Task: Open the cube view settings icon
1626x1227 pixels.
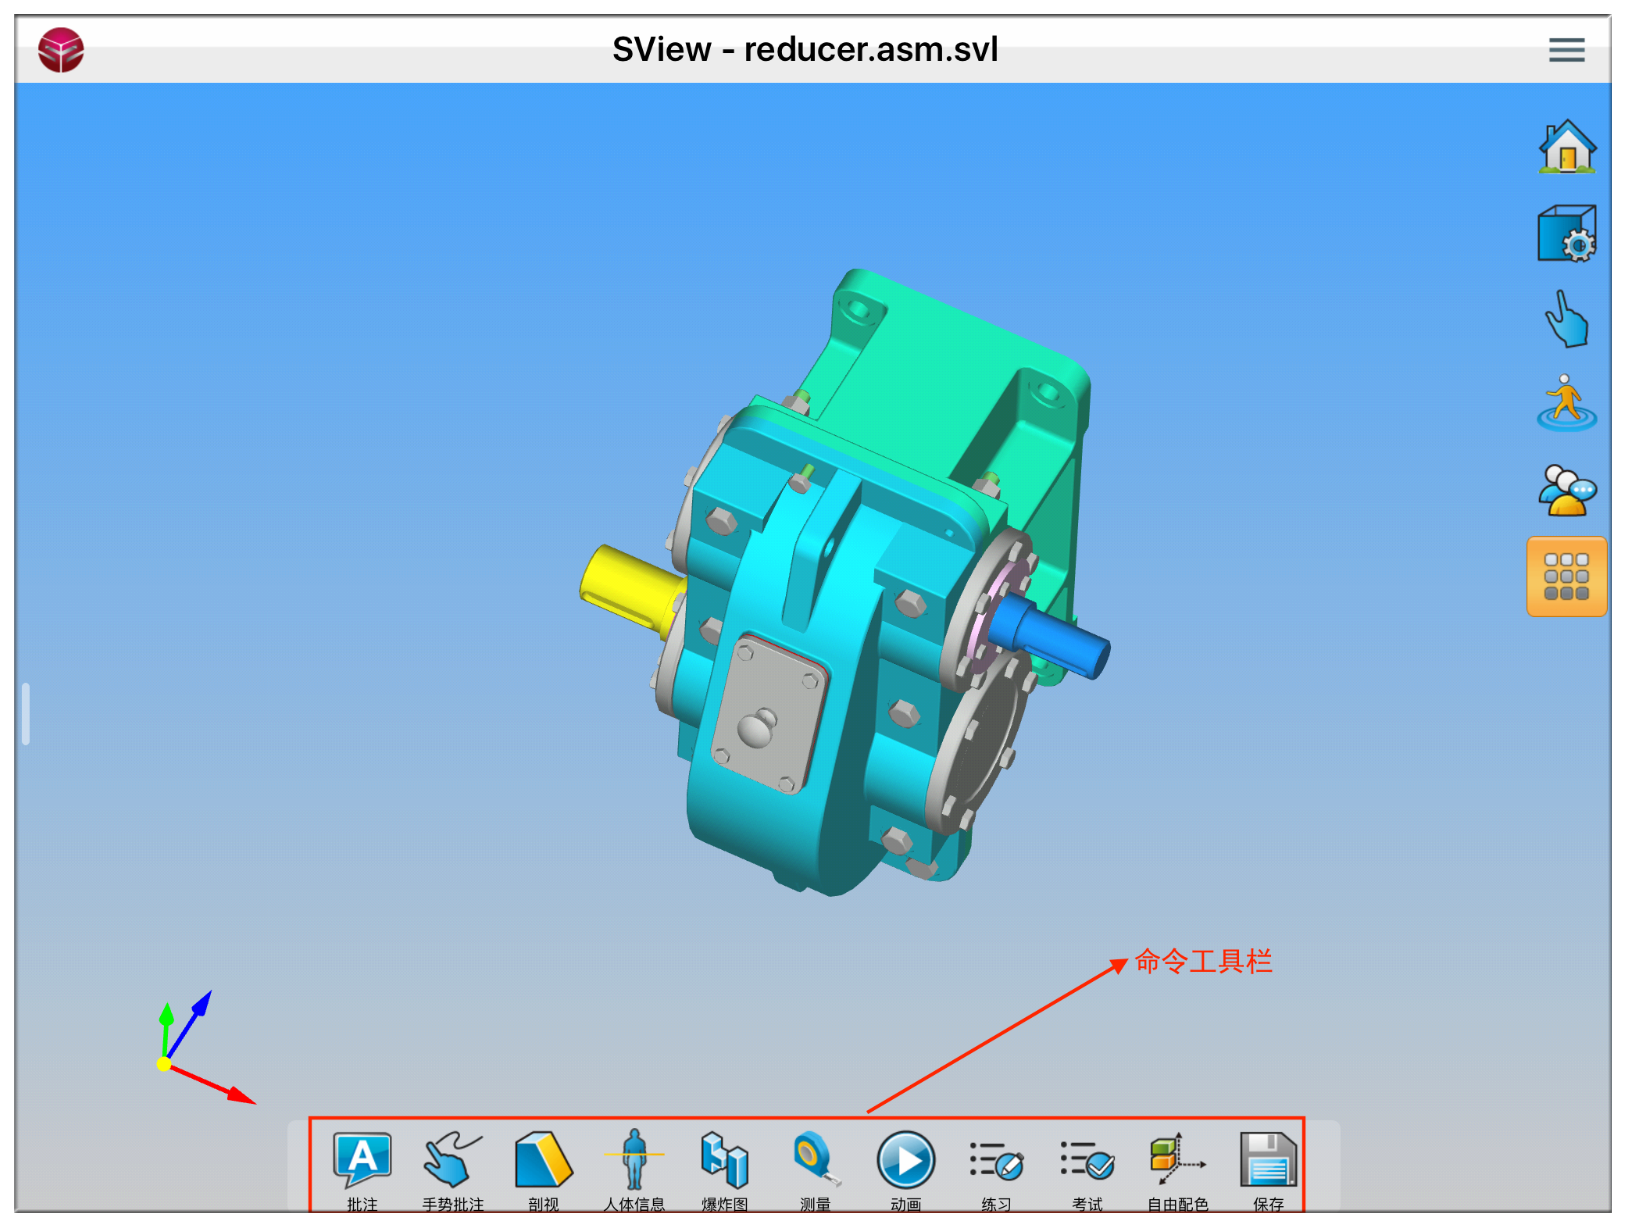Action: pyautogui.click(x=1567, y=234)
